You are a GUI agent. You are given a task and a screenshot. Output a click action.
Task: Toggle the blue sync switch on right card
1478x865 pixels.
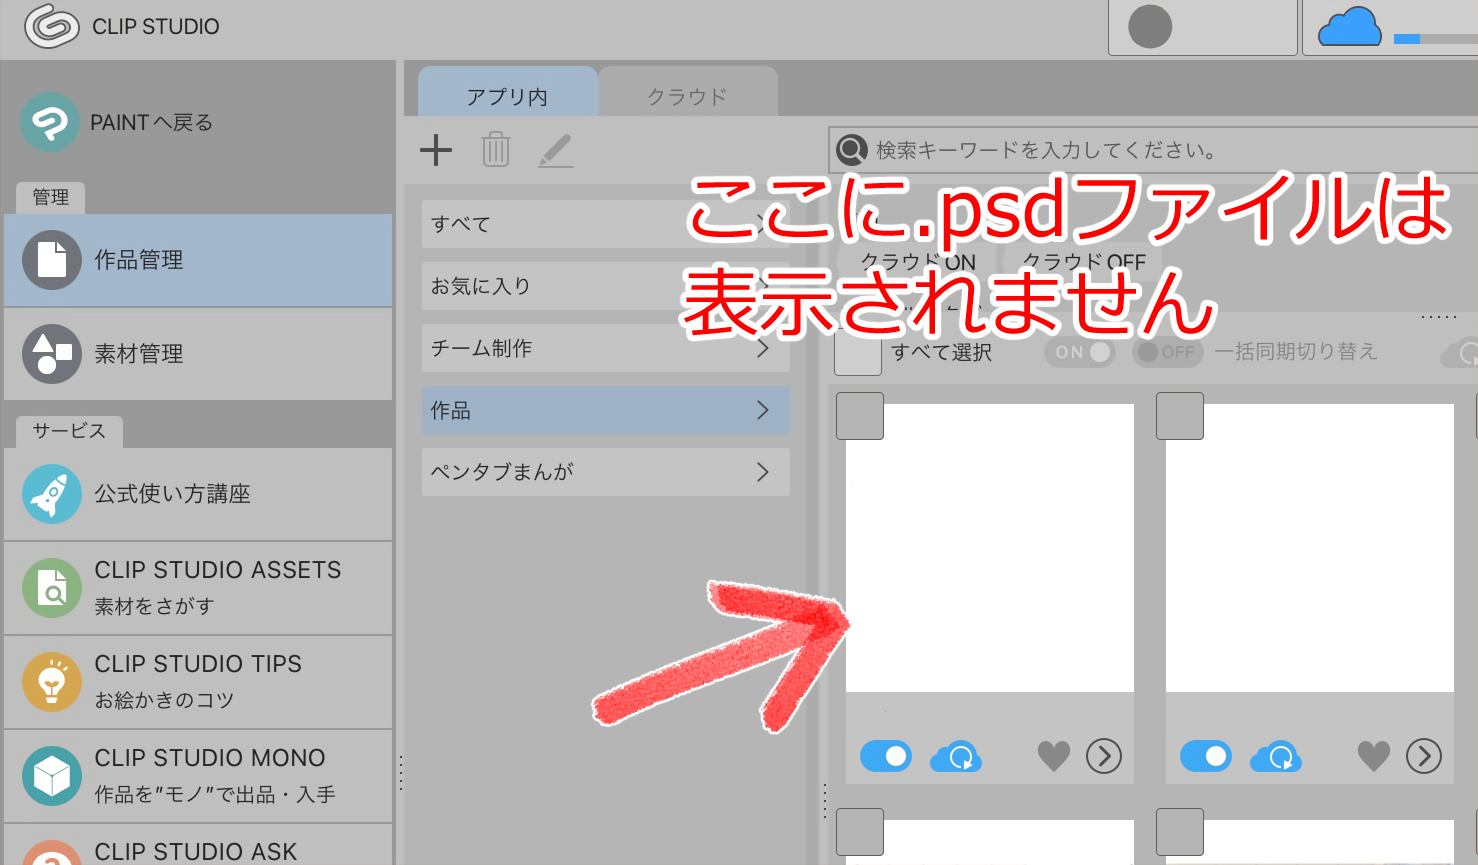[x=1206, y=756]
